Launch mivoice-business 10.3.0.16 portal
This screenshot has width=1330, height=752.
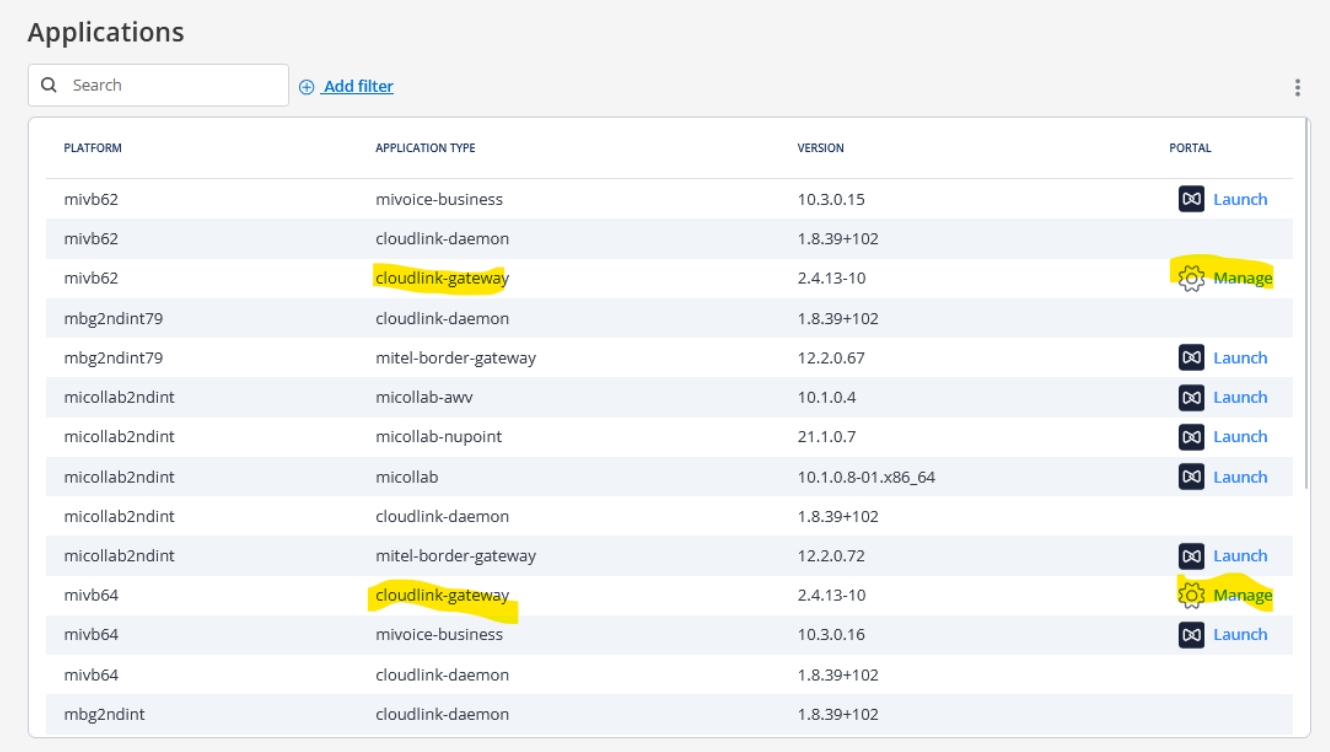1240,634
